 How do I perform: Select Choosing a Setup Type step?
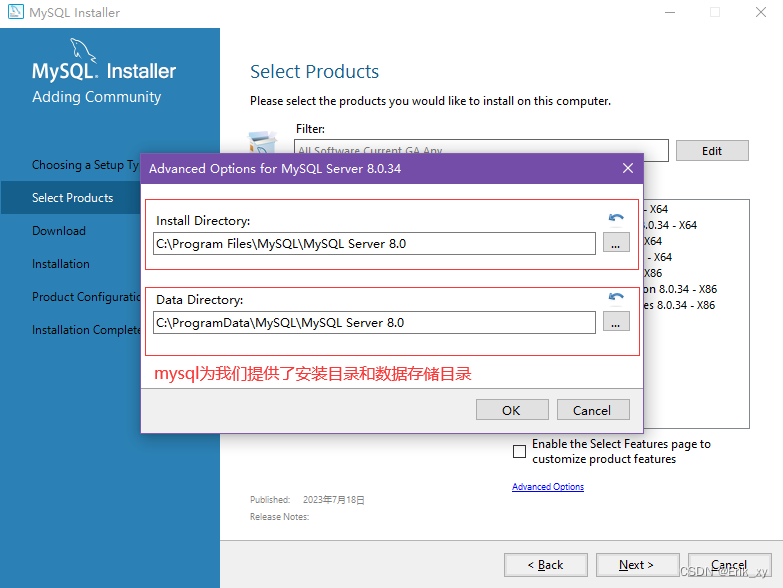pyautogui.click(x=85, y=165)
